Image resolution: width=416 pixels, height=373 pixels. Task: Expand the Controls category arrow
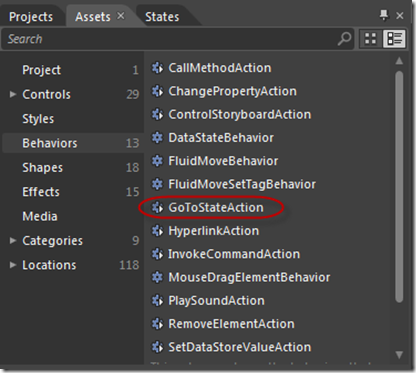point(13,94)
